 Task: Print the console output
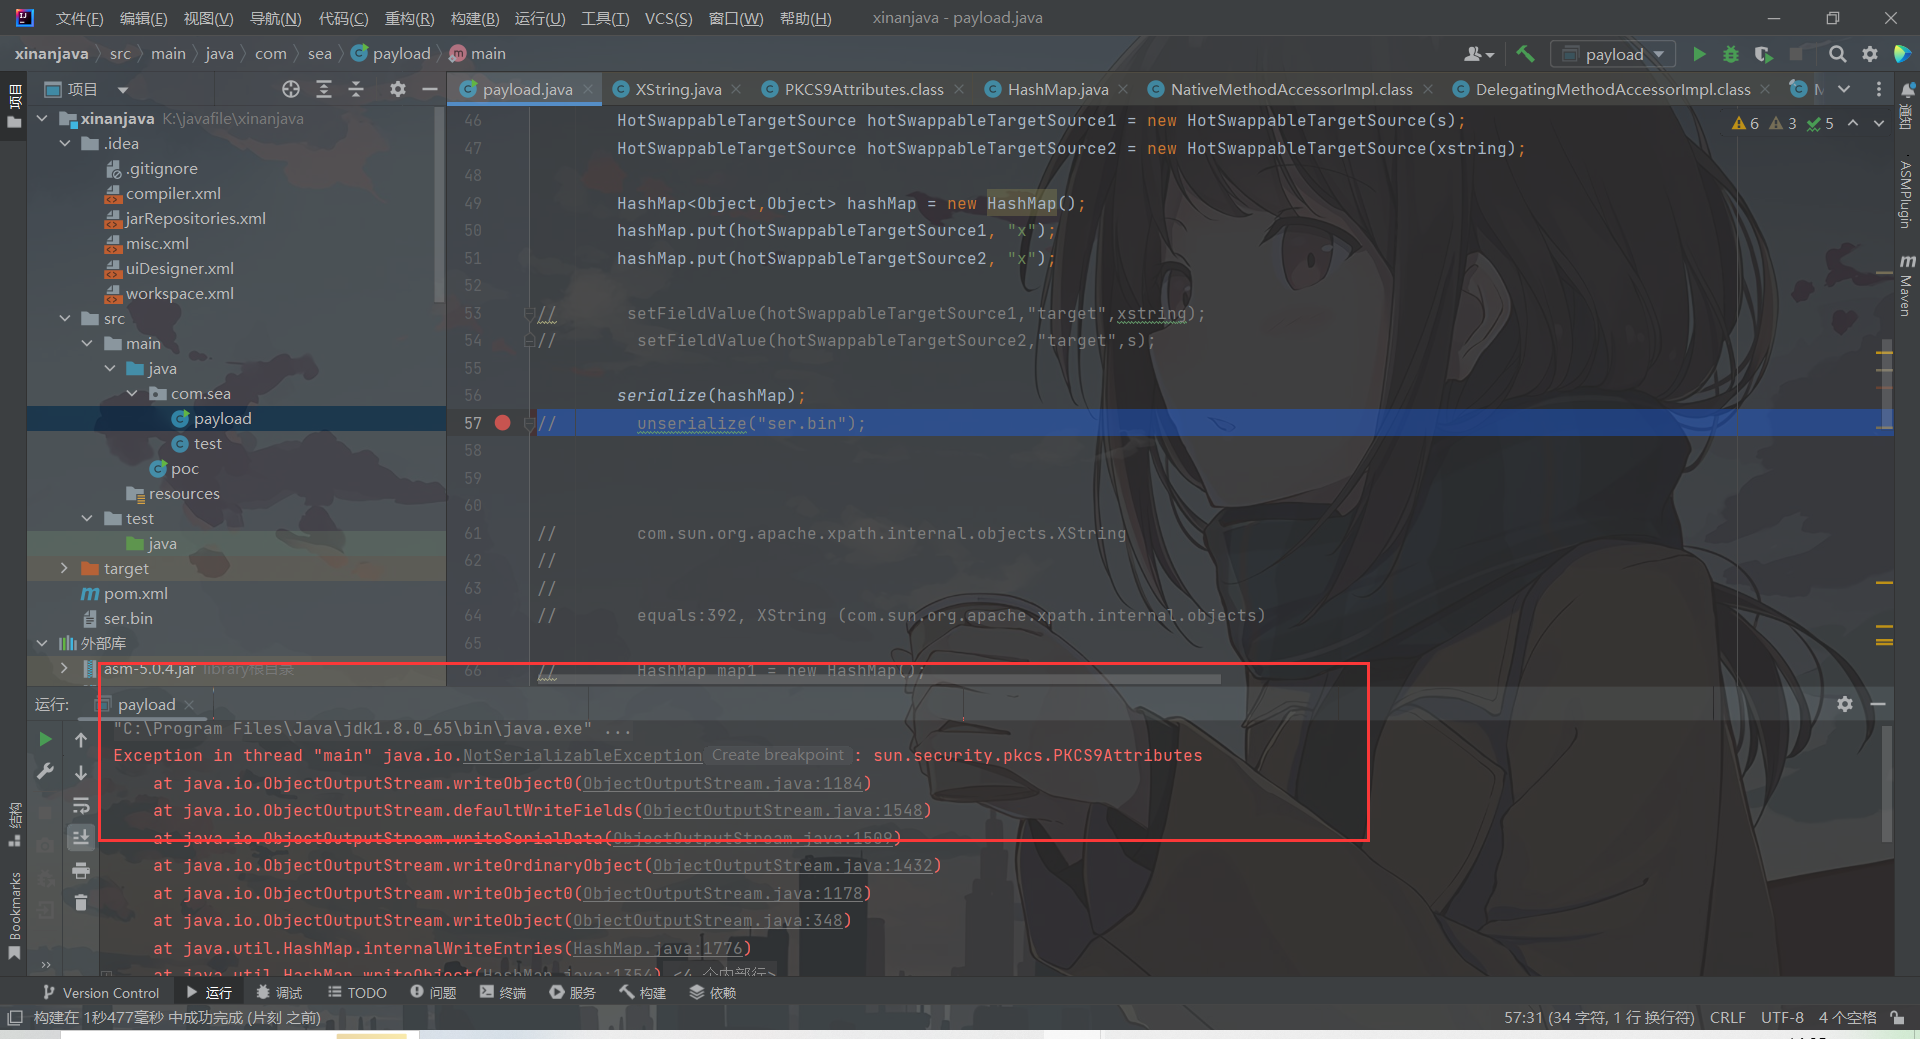click(81, 870)
